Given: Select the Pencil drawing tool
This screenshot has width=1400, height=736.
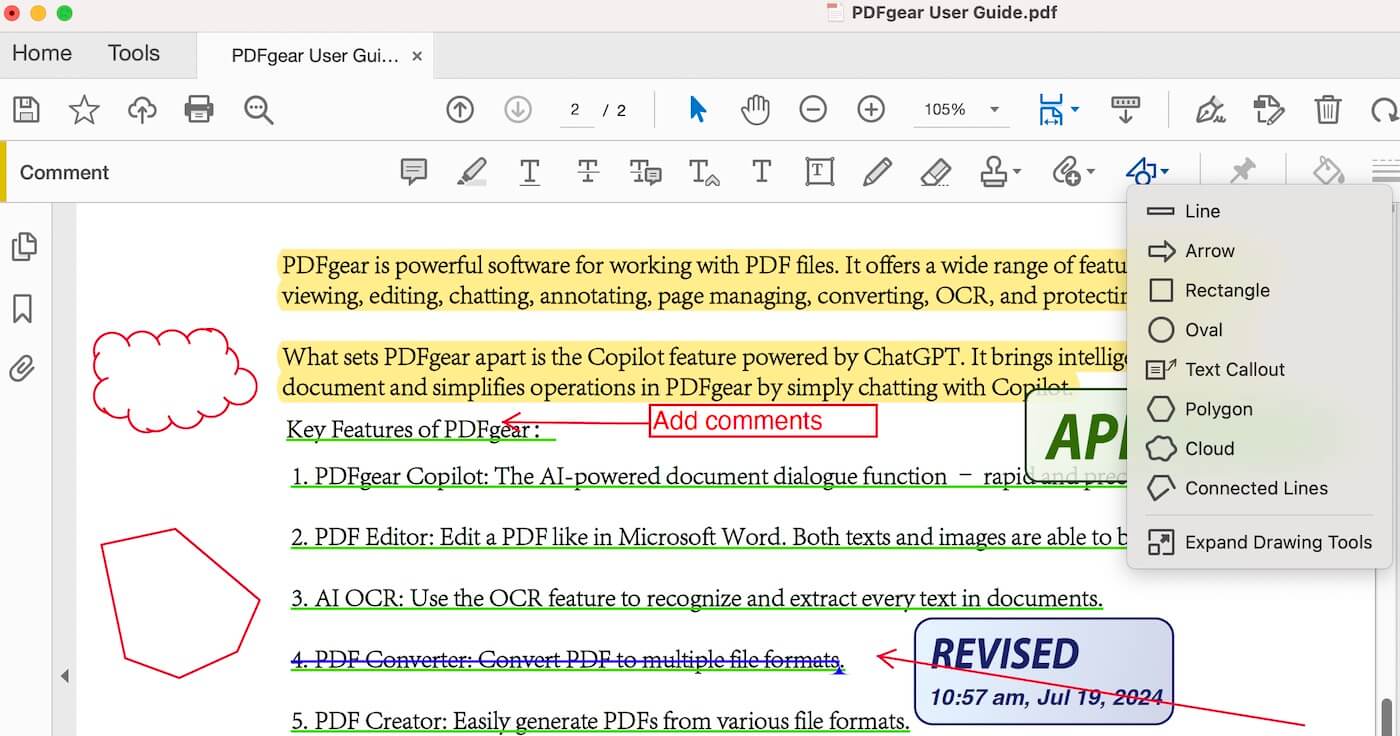Looking at the screenshot, I should (x=877, y=171).
